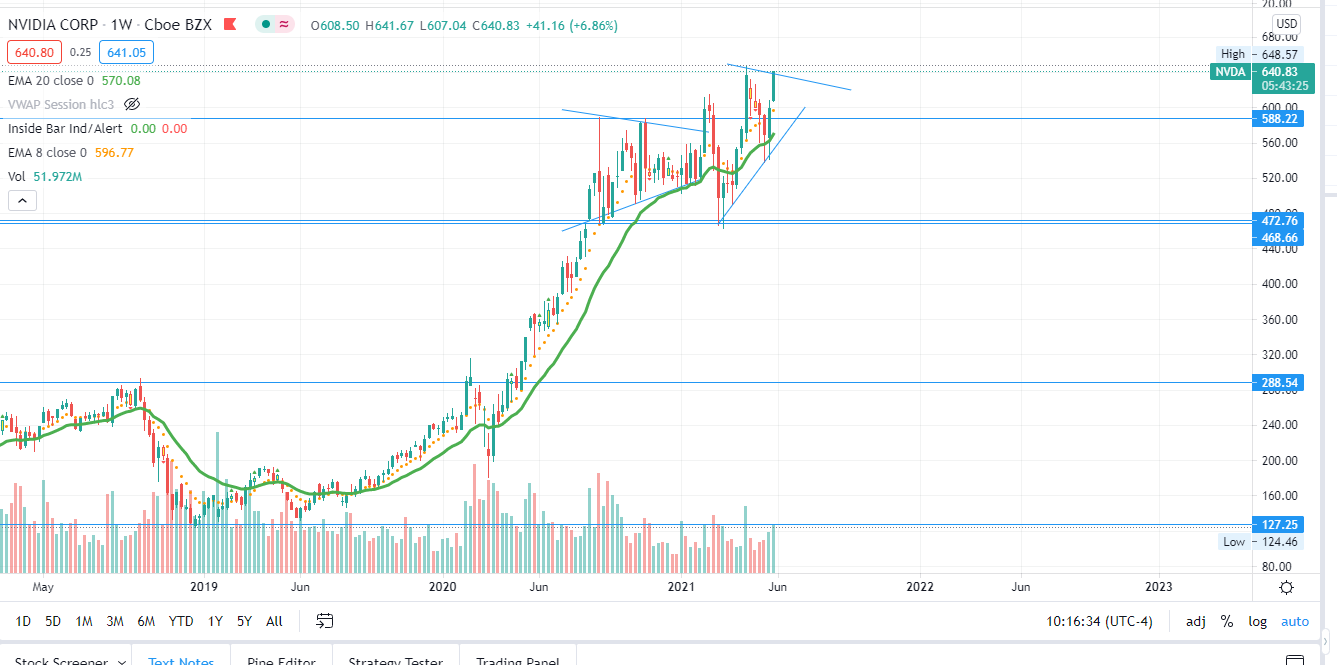Screen dimensions: 1337x665
Task: Click the Low 124.46 price label
Action: click(1260, 541)
